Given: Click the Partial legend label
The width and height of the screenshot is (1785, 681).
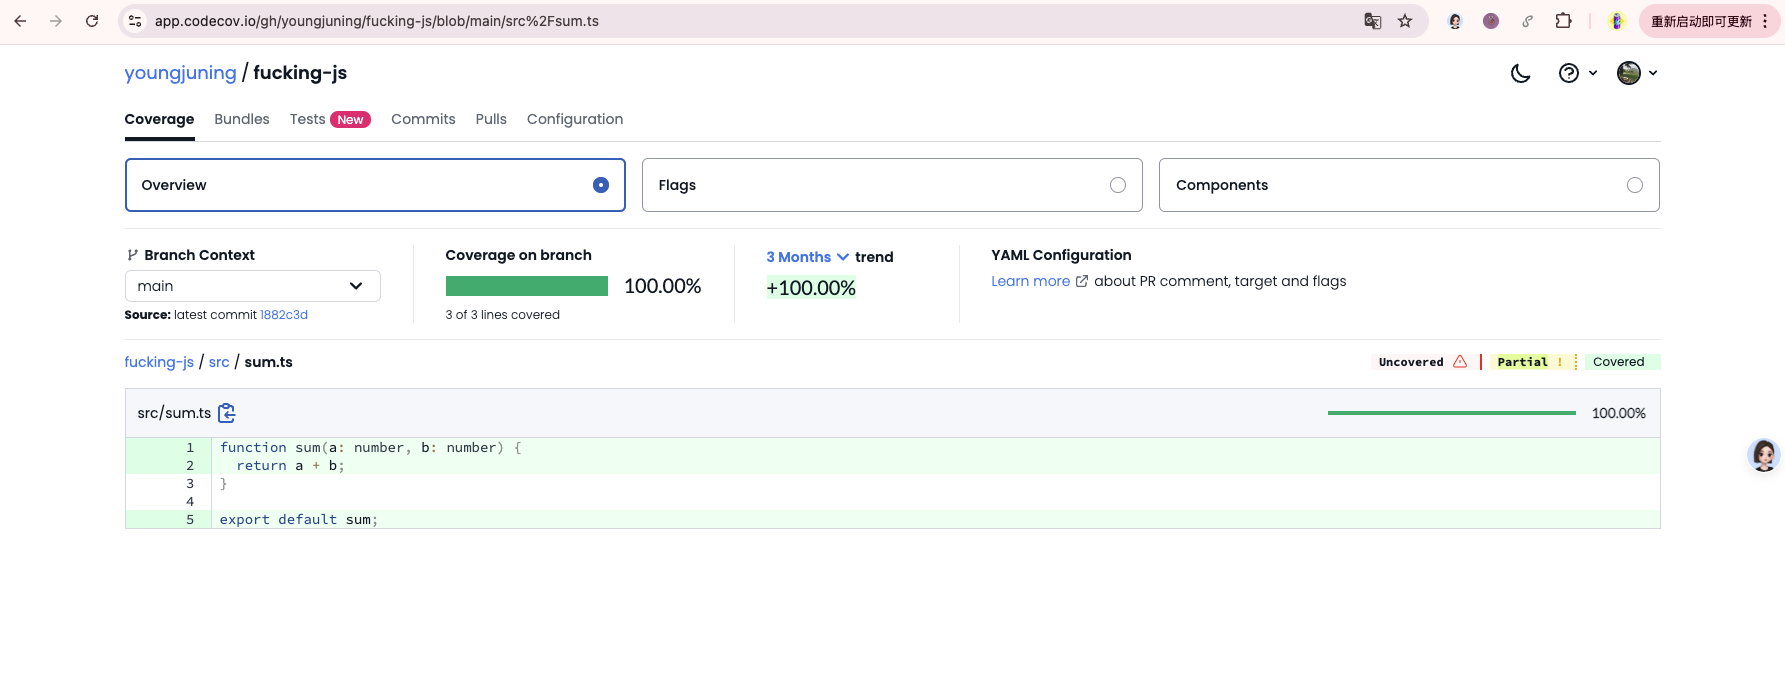Looking at the screenshot, I should 1522,362.
